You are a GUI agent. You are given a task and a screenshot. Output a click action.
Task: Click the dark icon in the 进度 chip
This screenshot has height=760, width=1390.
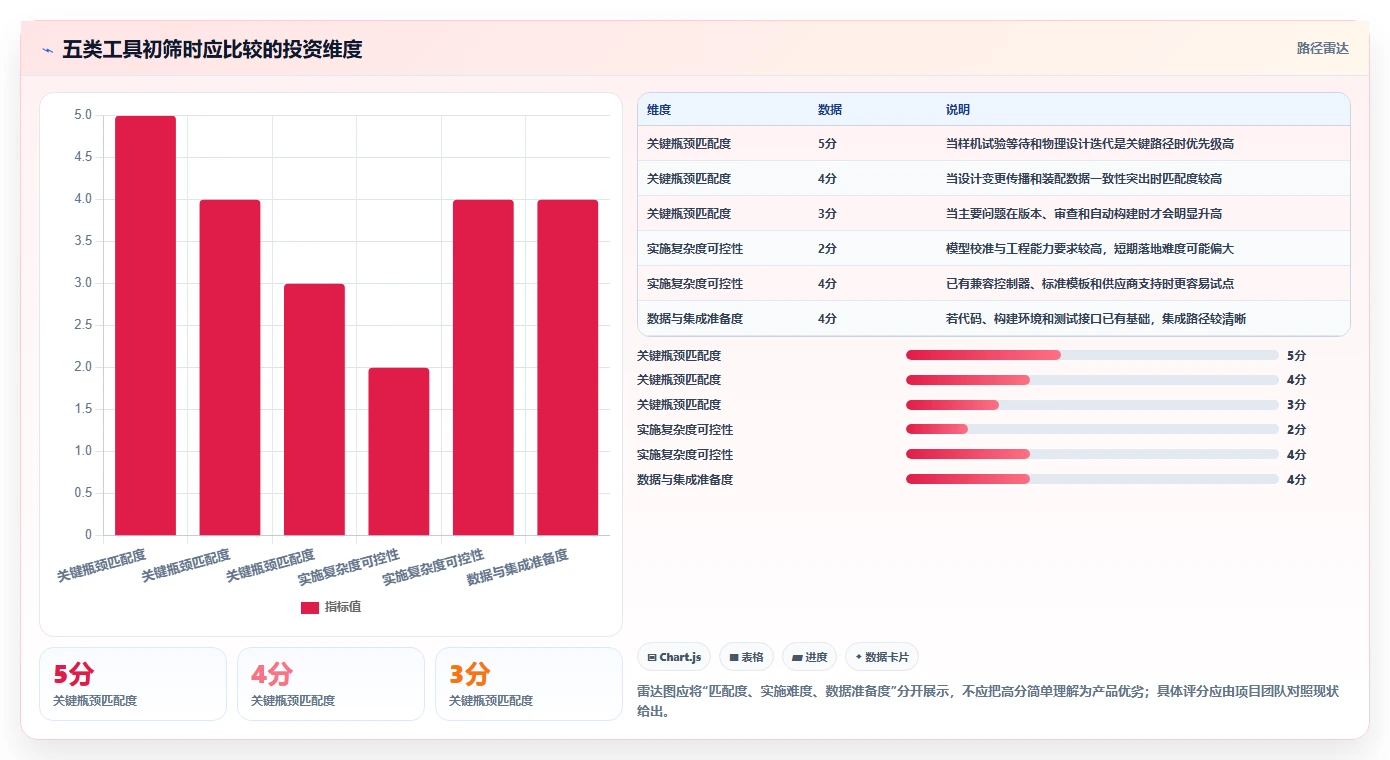click(x=797, y=657)
